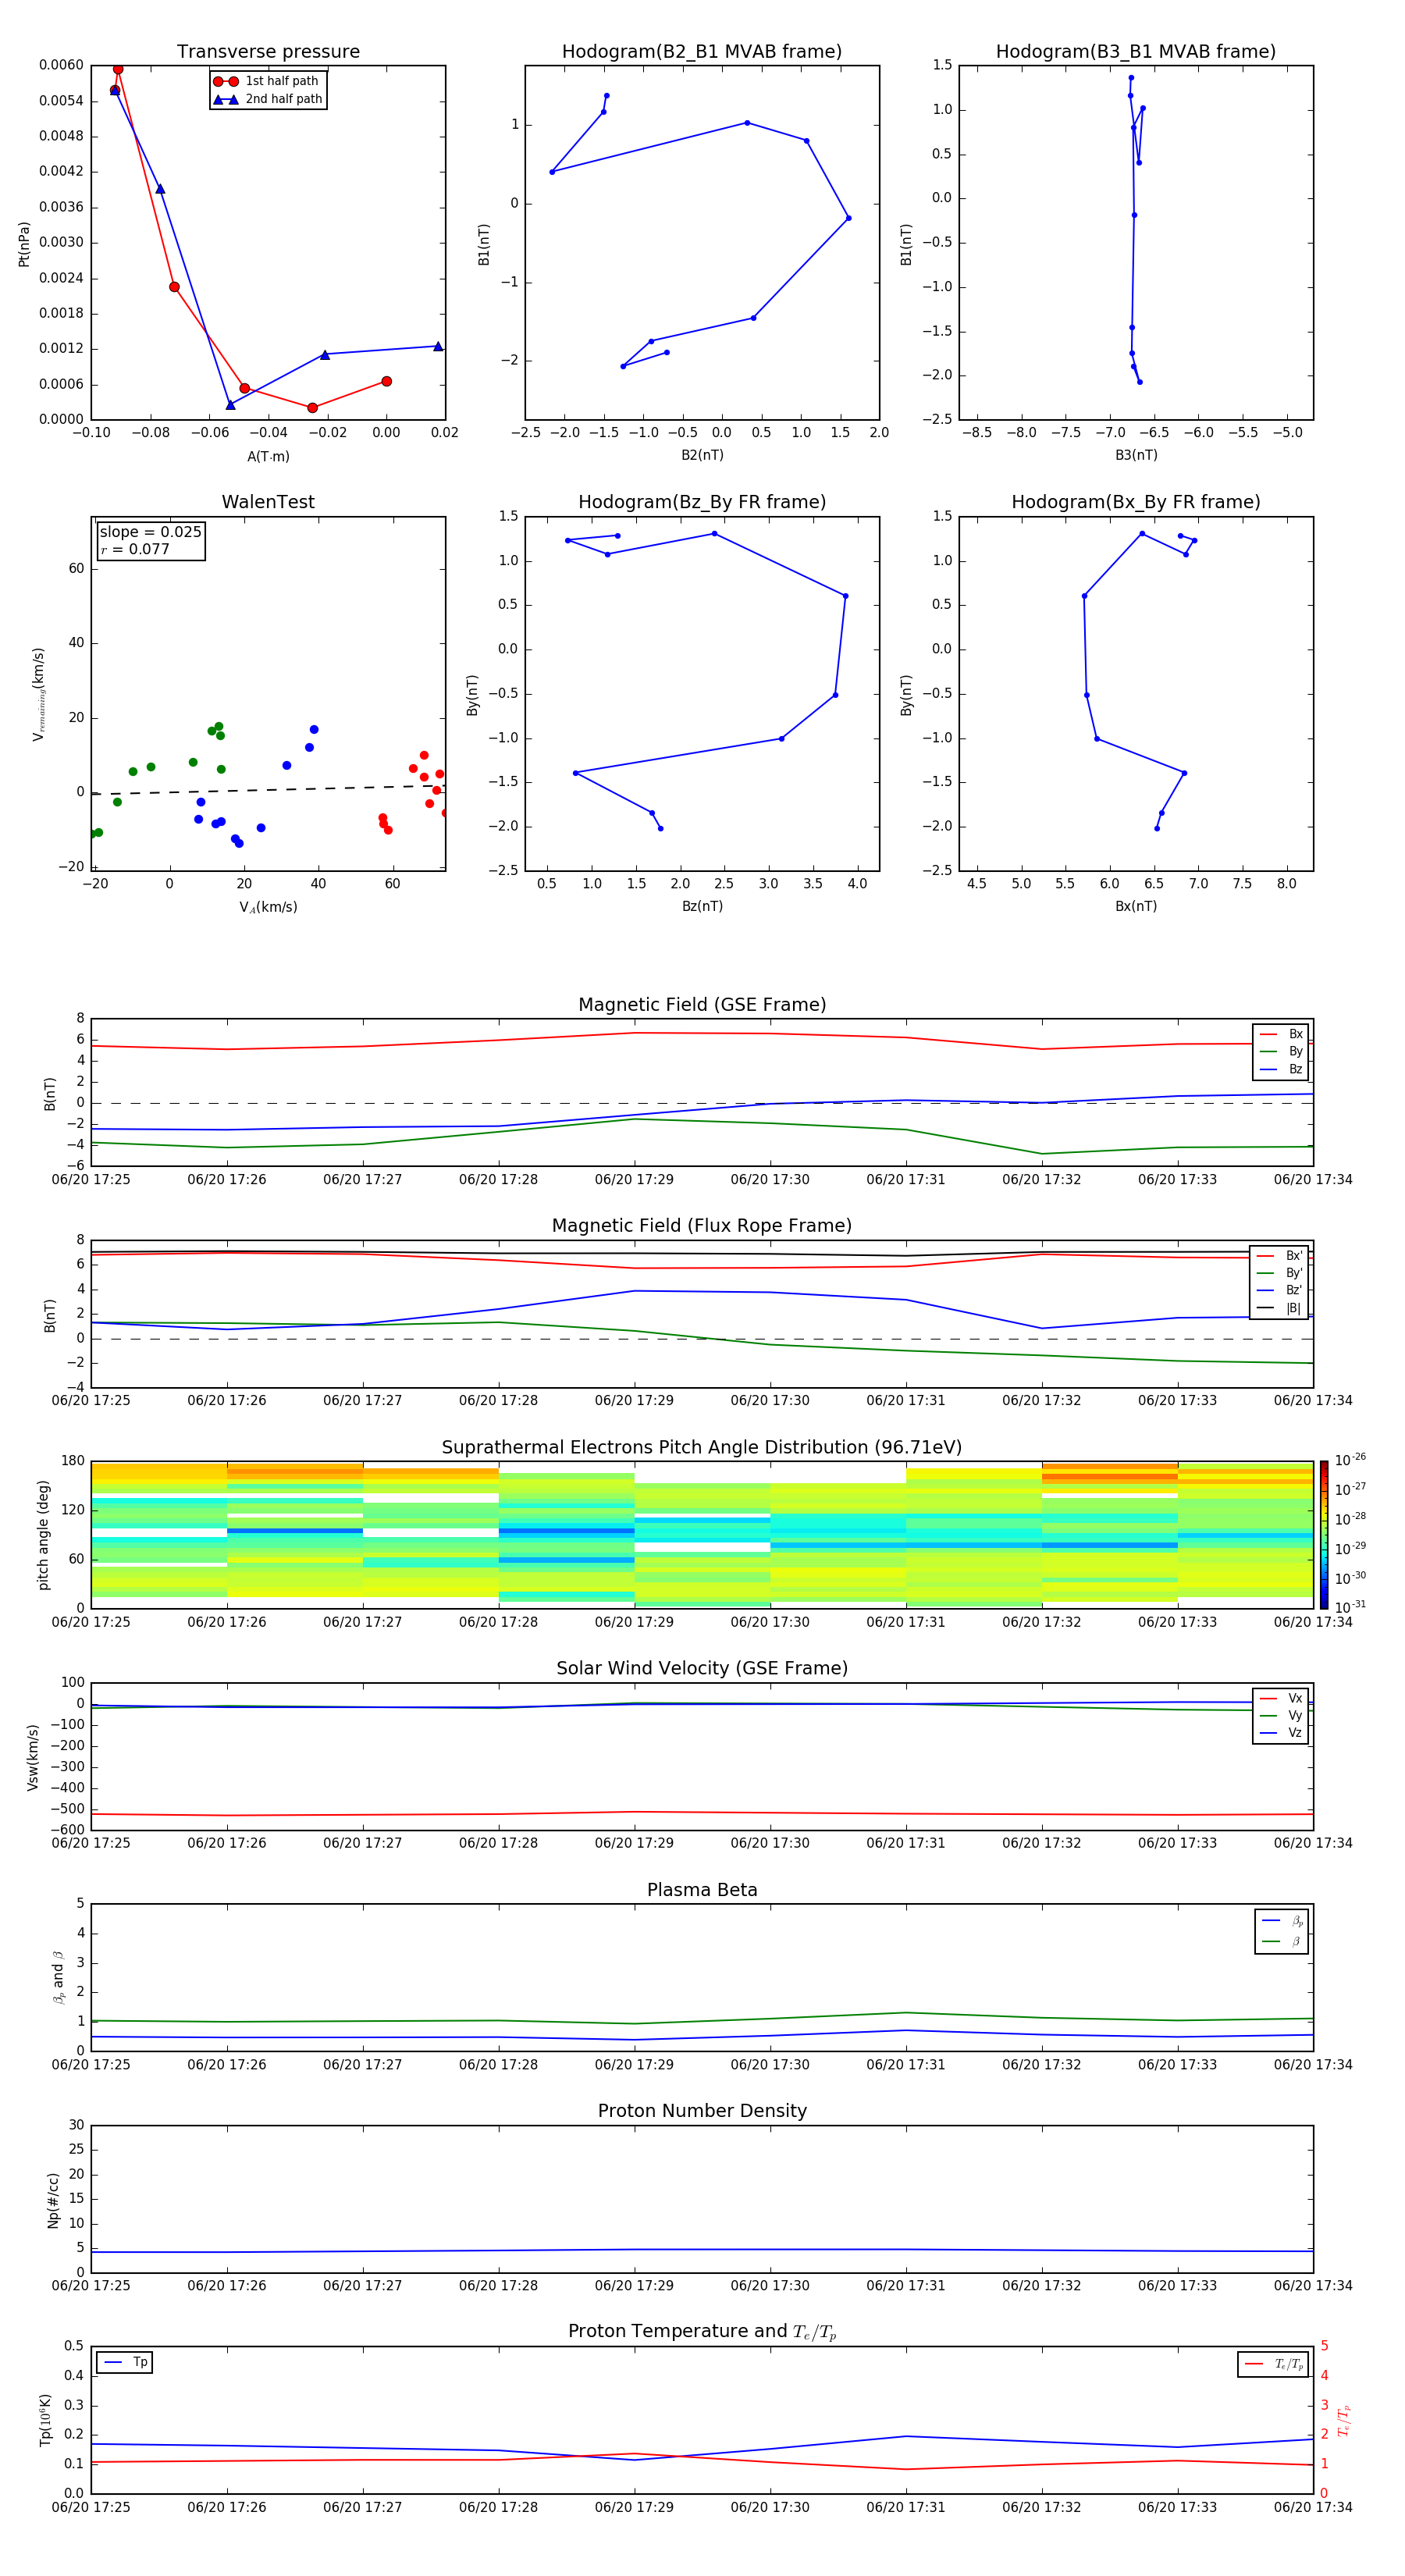Image resolution: width=1405 pixels, height=2576 pixels.
Task: Click the "Hodogram(Bx_By FR frame)" title
Action: coord(1136,502)
